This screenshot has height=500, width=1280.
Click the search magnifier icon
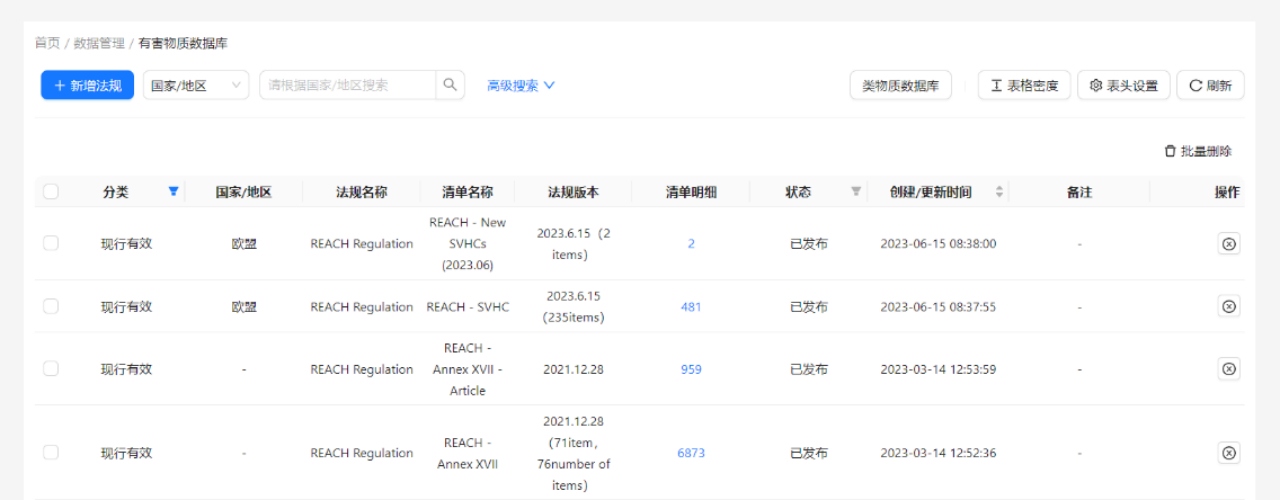450,85
